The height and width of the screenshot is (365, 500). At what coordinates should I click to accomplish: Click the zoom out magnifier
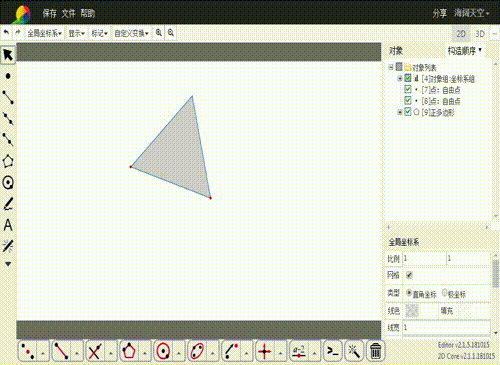[171, 33]
